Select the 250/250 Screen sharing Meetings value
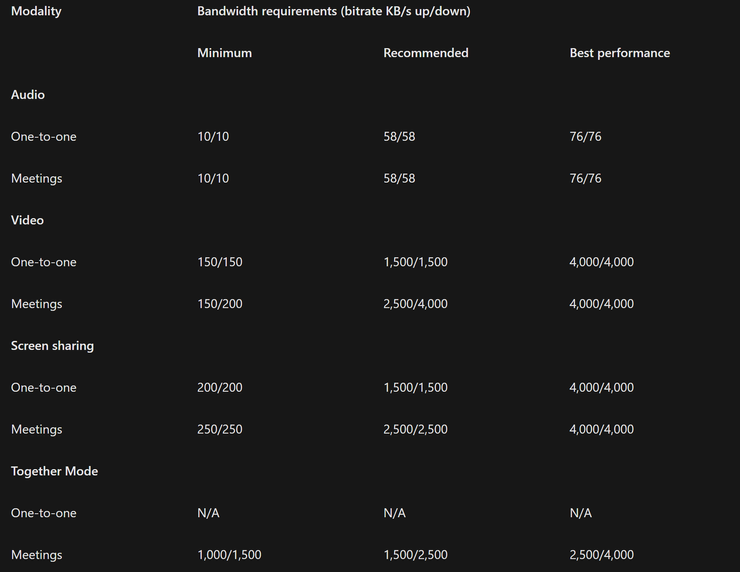Screen dimensions: 740x572 pos(220,430)
